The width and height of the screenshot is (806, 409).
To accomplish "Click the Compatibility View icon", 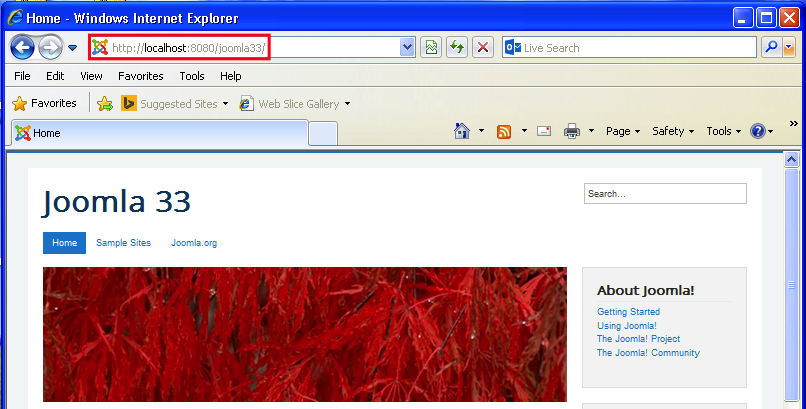I will click(431, 48).
